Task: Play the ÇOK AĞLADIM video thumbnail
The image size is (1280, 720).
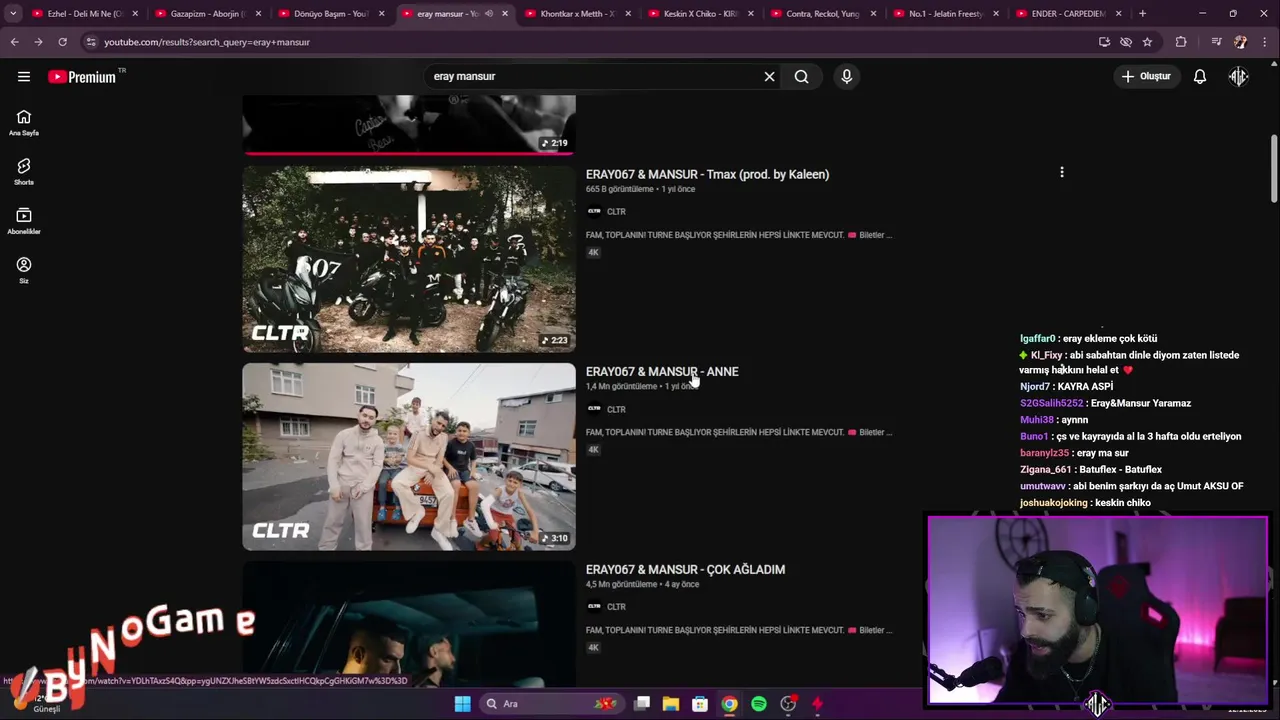Action: pos(409,623)
